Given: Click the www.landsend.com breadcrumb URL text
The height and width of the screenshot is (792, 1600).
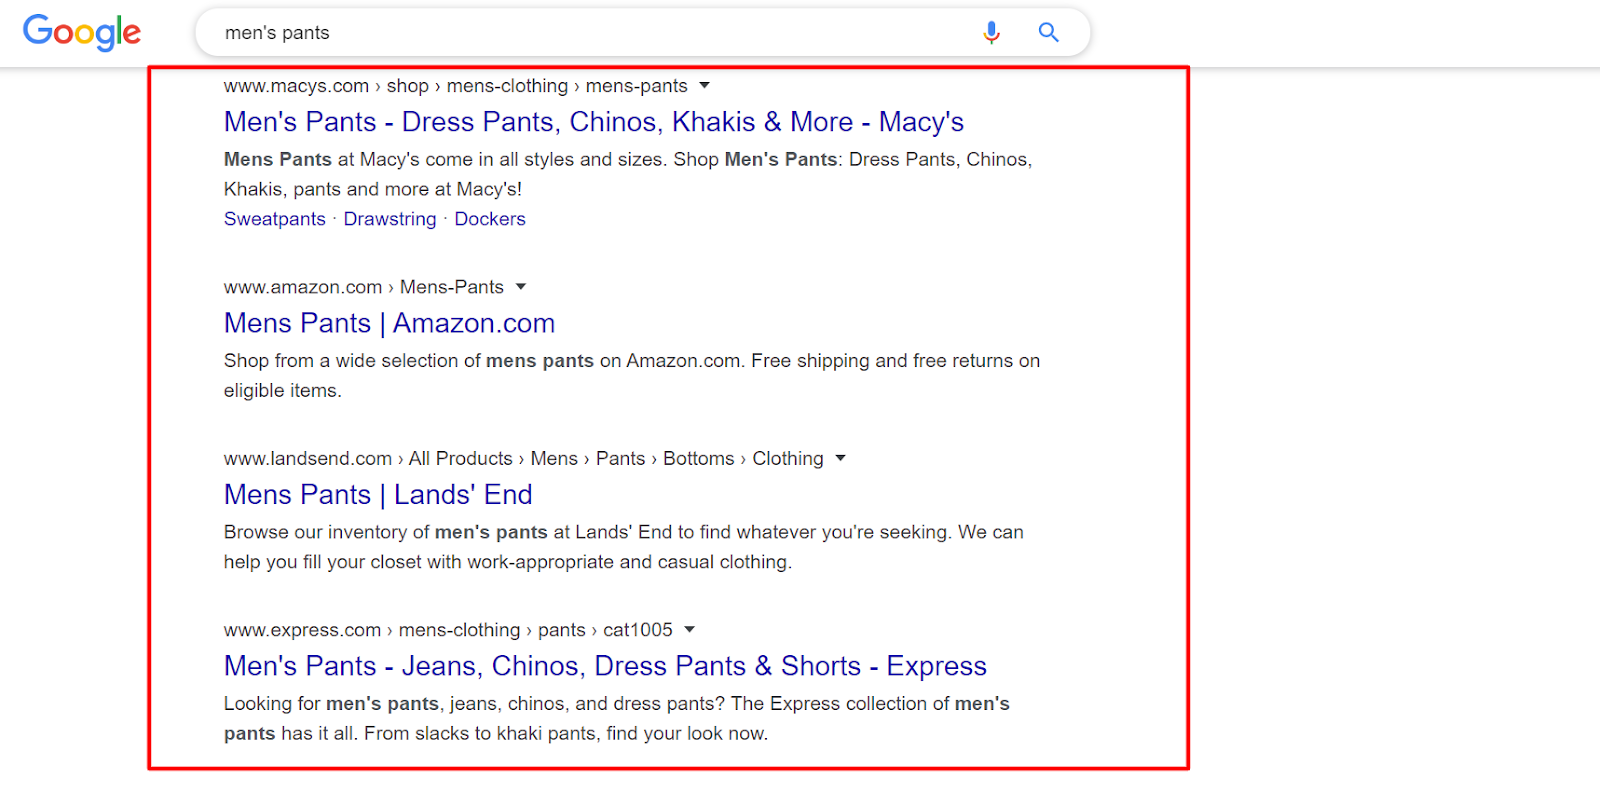Looking at the screenshot, I should [523, 458].
